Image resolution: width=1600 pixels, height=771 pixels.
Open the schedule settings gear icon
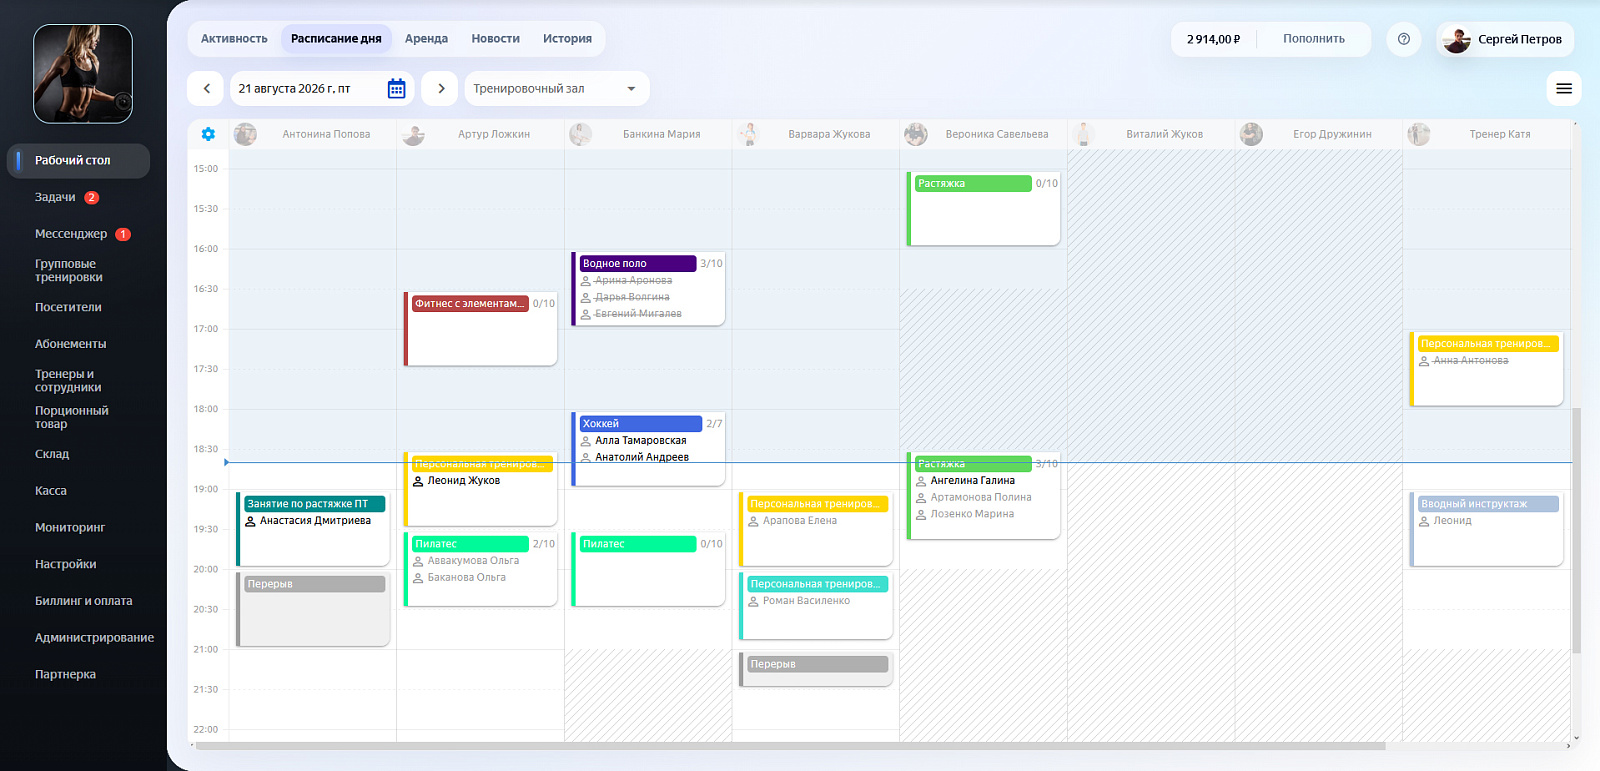point(208,134)
